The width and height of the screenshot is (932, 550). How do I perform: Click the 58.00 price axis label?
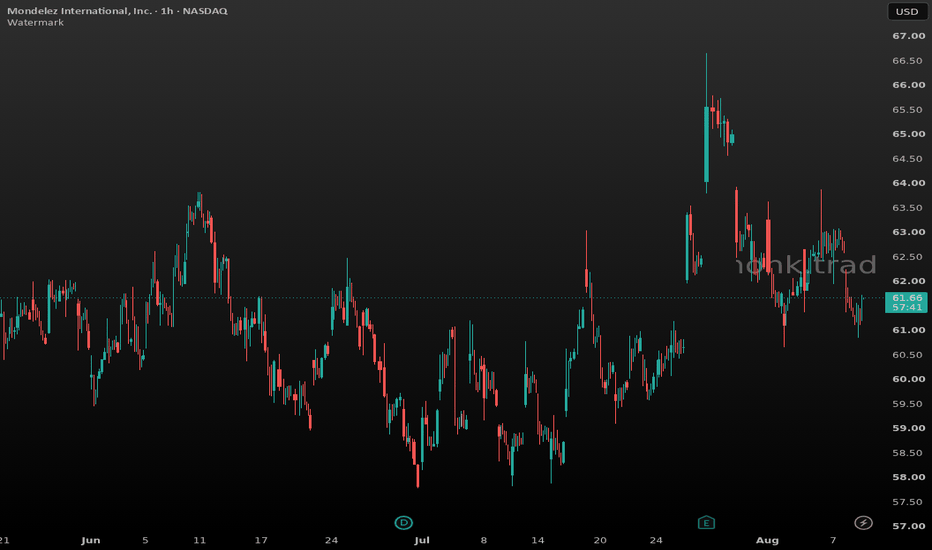pyautogui.click(x=908, y=477)
